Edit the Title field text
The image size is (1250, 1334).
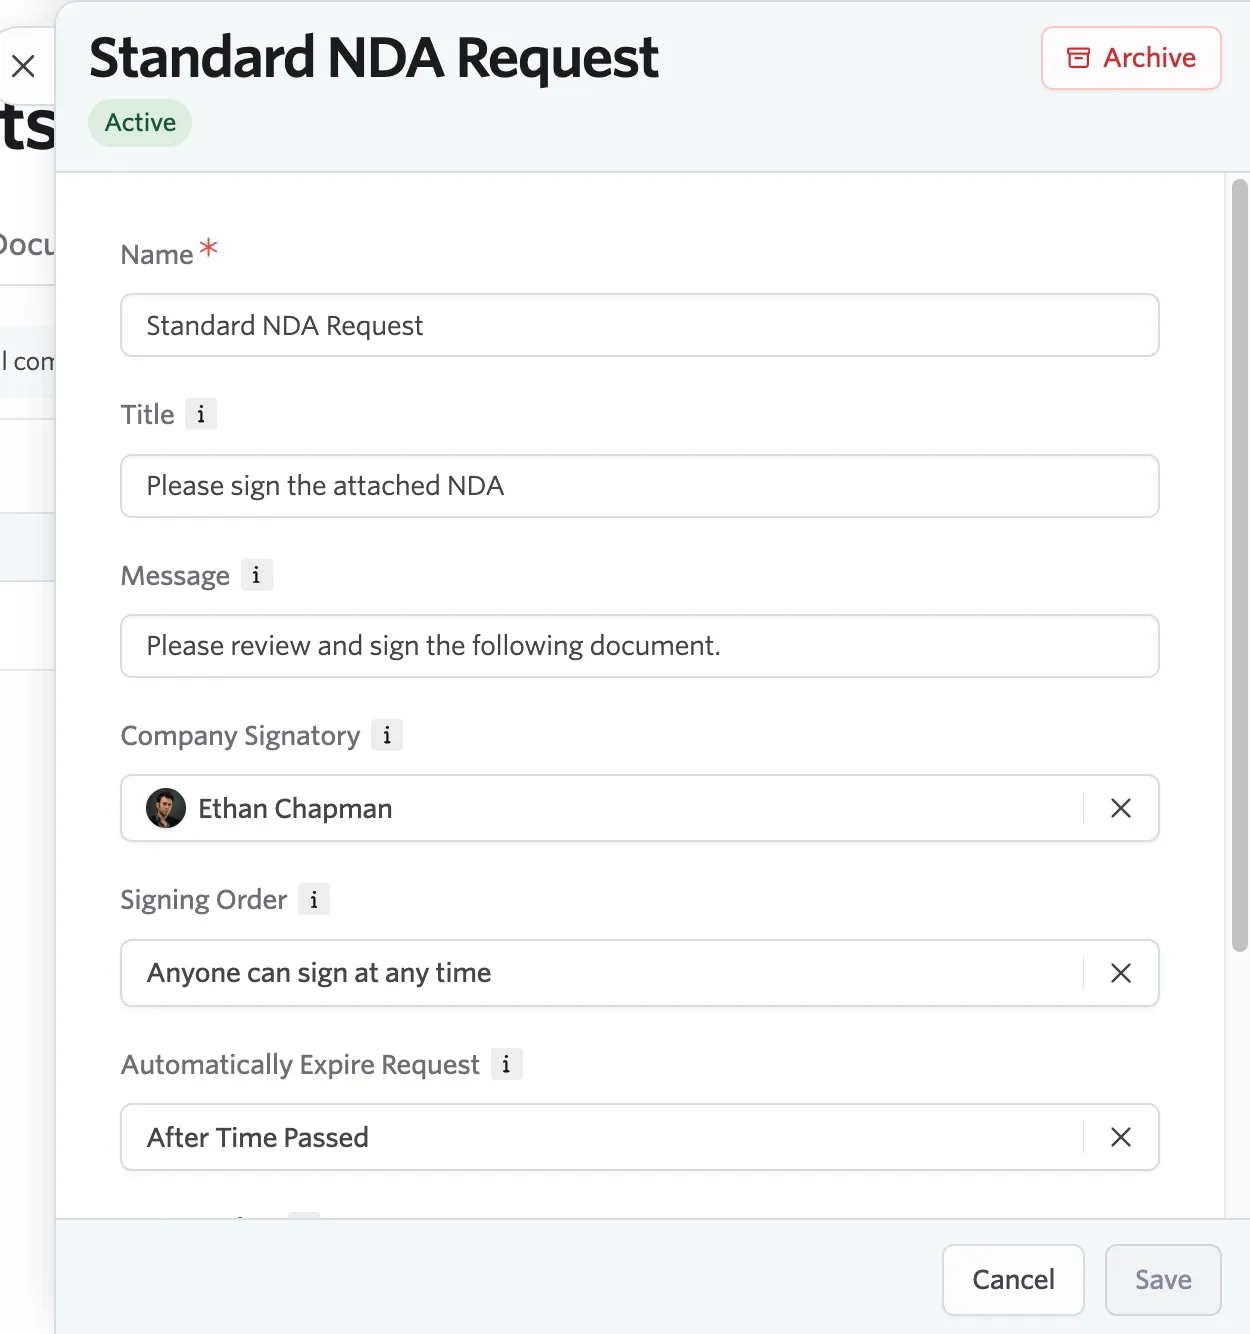click(x=640, y=486)
